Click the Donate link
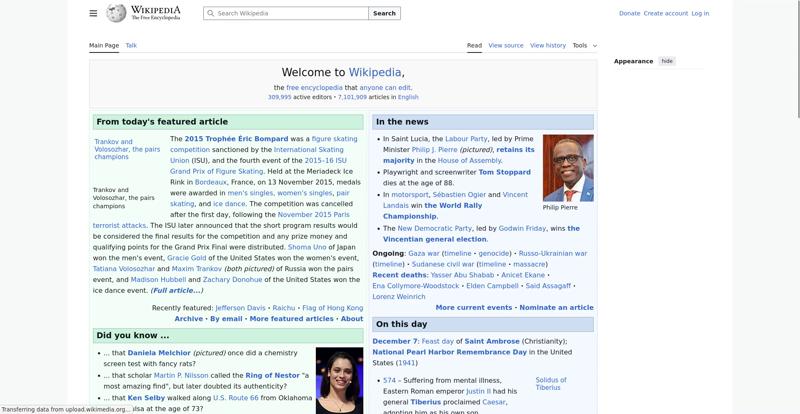The height and width of the screenshot is (414, 800). [629, 14]
